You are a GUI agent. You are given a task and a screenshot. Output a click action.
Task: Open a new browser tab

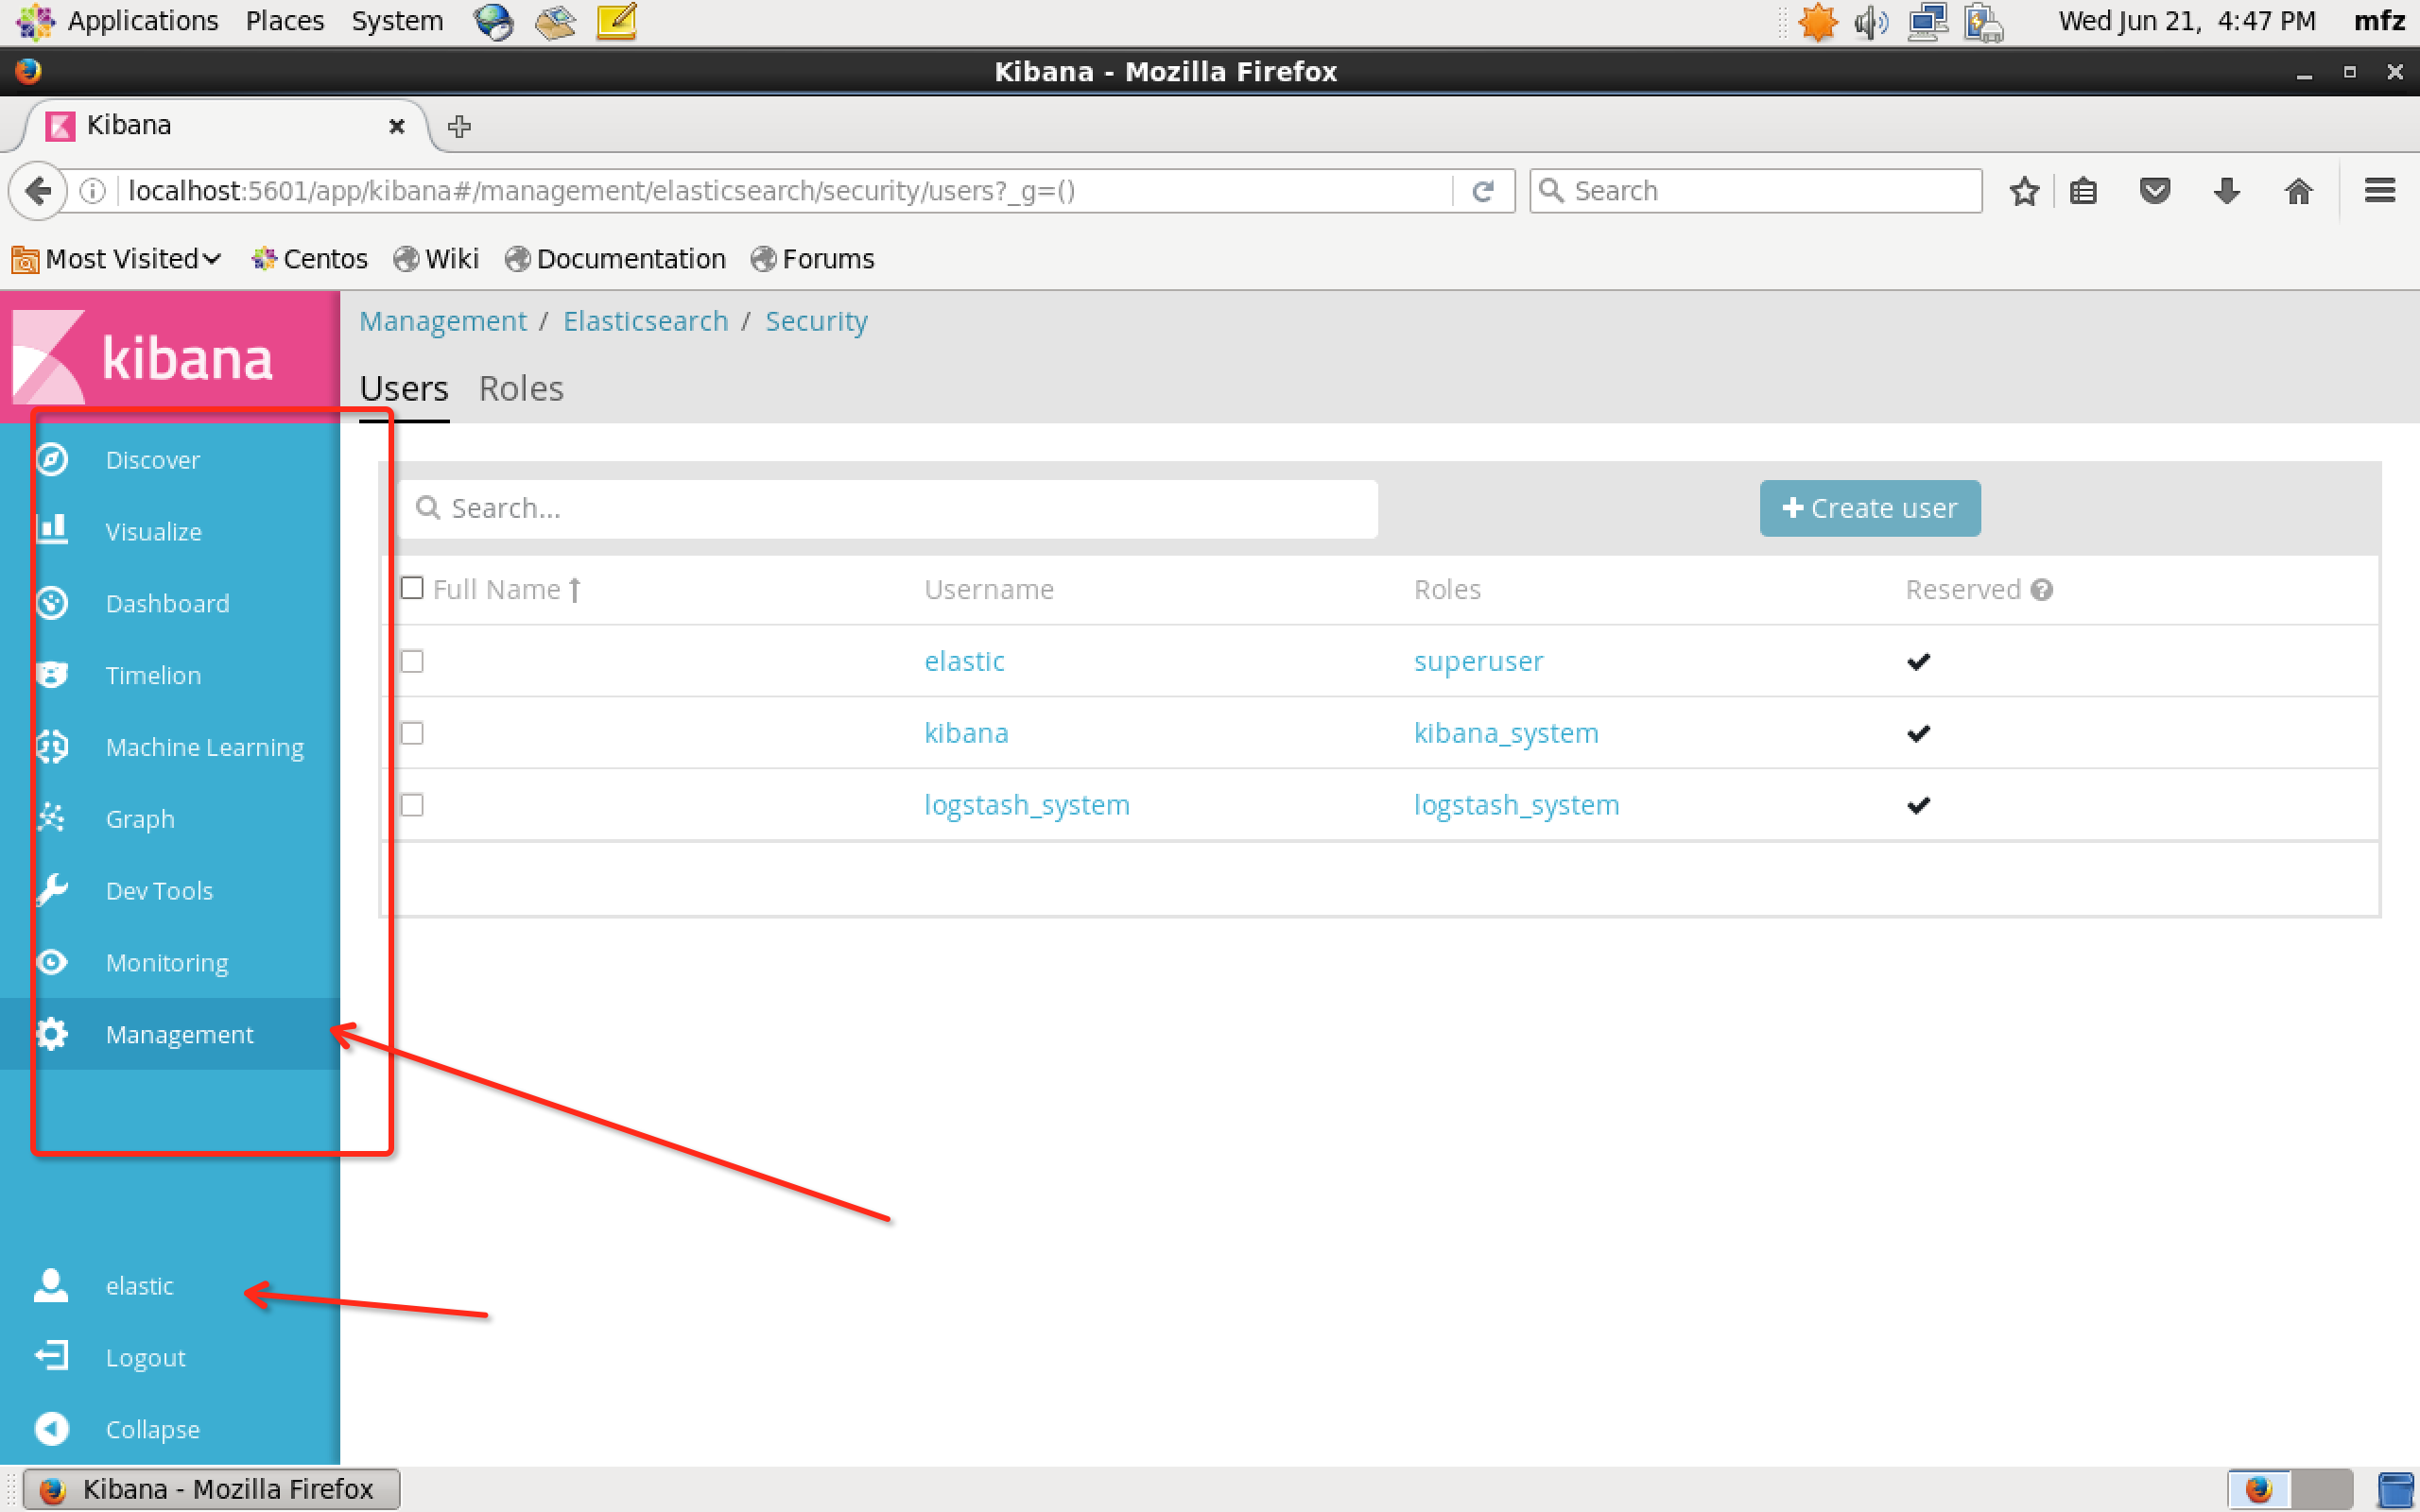[459, 126]
